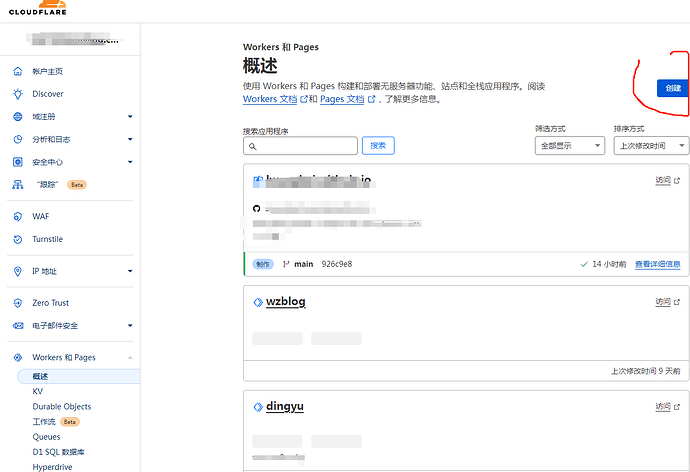
Task: Select Queues in sidebar
Action: [46, 437]
